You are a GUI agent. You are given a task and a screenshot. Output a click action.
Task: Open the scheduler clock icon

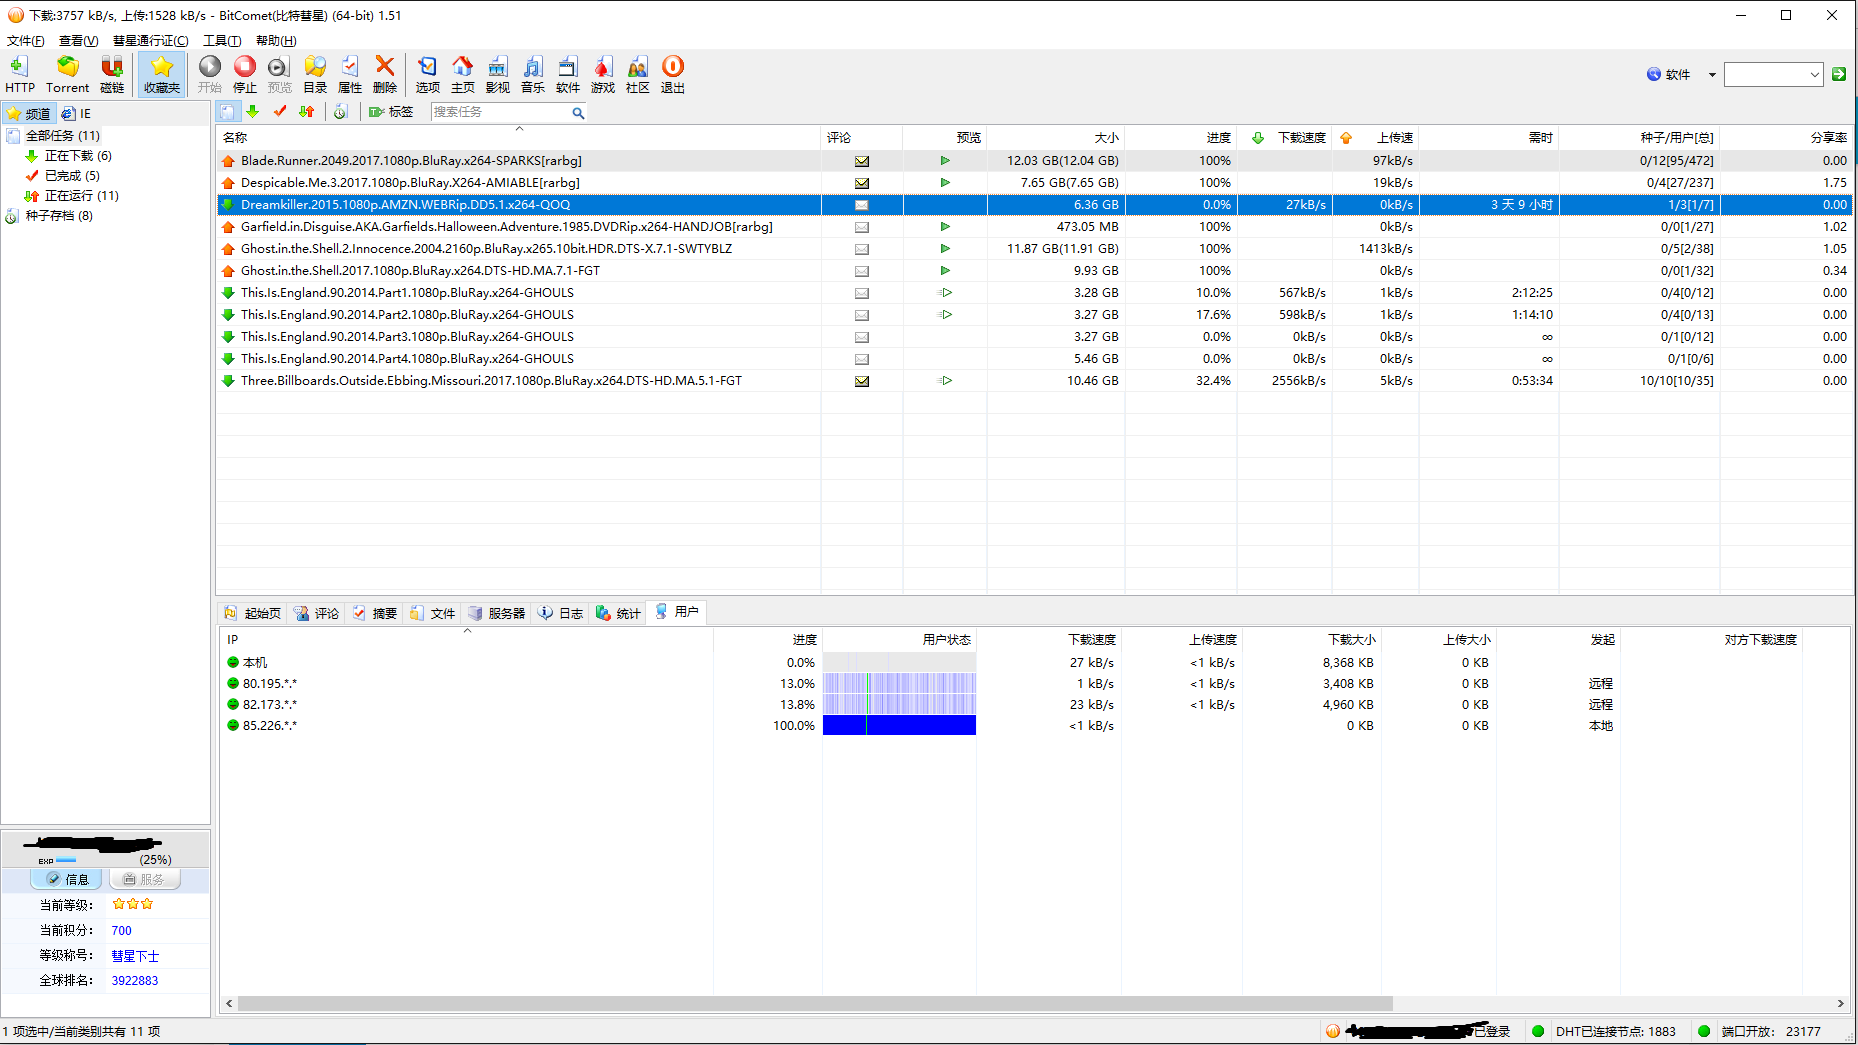(341, 112)
